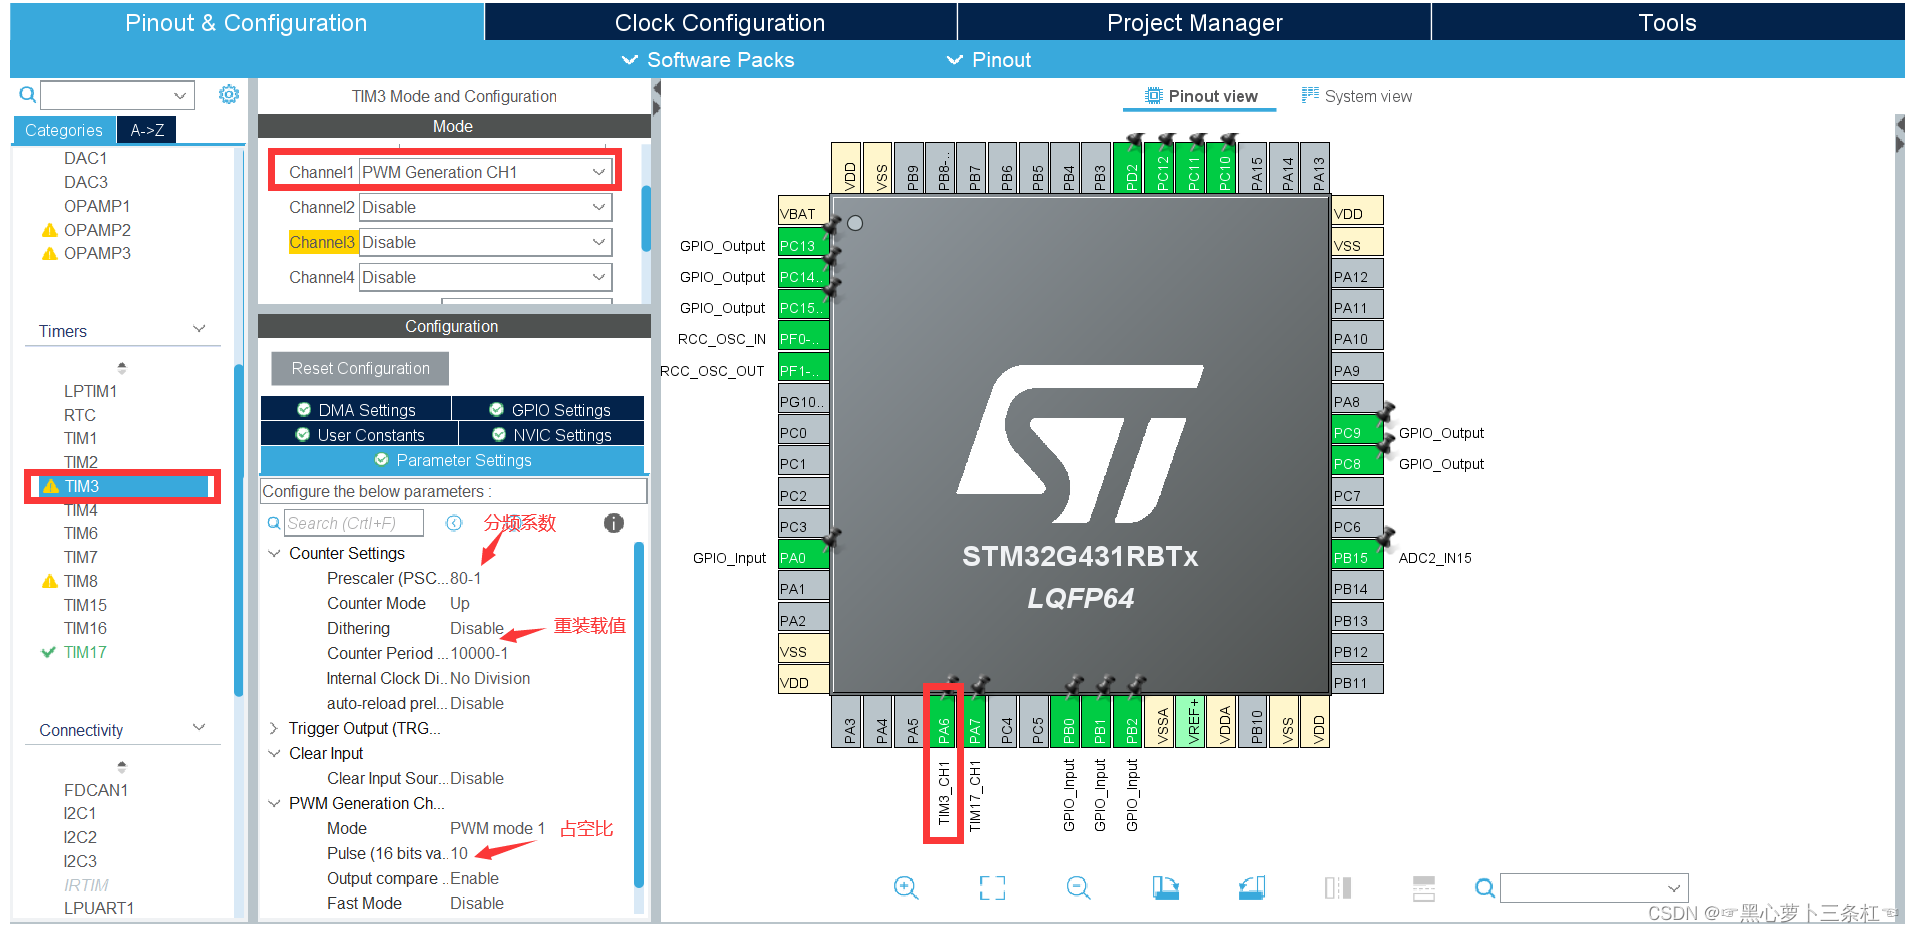1914x932 pixels.
Task: Collapse the Counter Settings group
Action: (x=274, y=553)
